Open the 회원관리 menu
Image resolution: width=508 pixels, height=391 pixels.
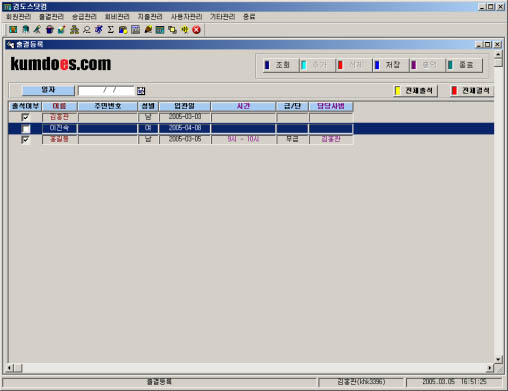(x=19, y=17)
